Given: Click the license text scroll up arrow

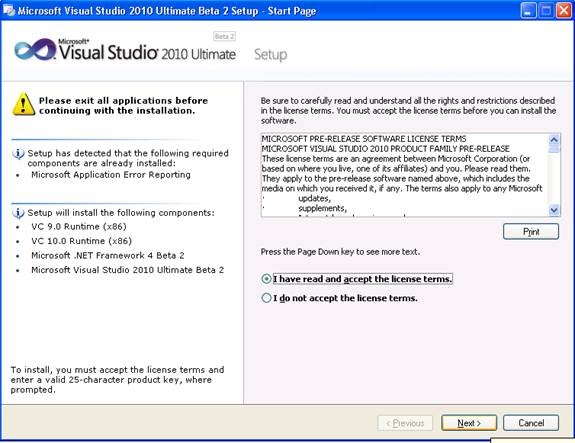Looking at the screenshot, I should [x=554, y=139].
